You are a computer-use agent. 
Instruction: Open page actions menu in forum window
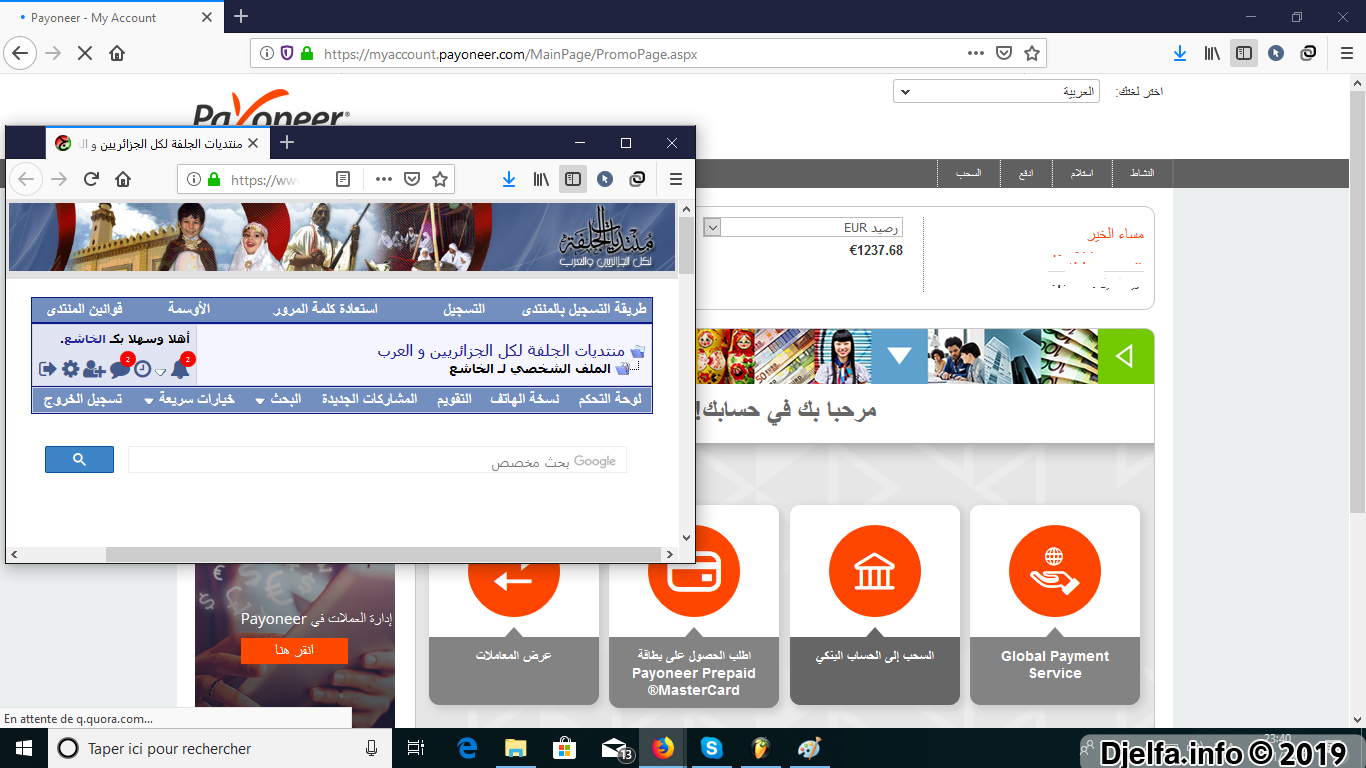pos(384,179)
